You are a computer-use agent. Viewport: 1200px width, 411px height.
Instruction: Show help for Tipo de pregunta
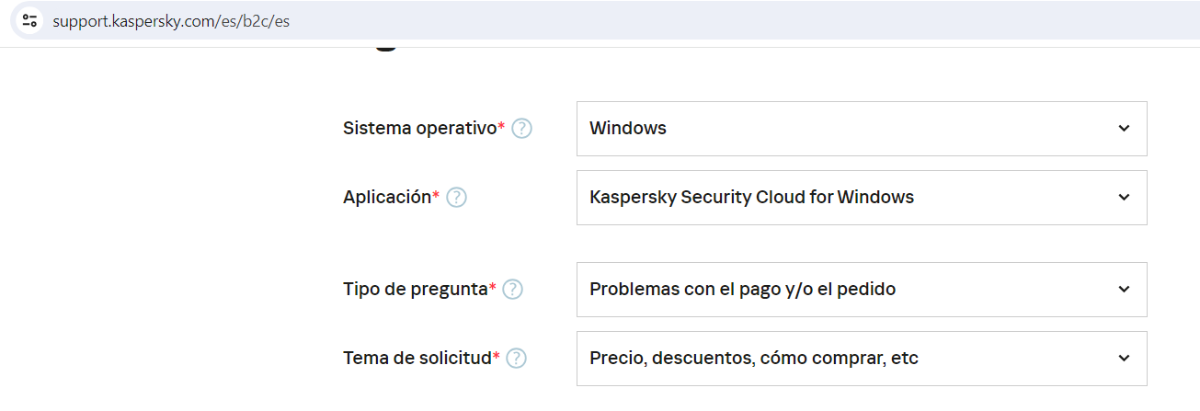click(512, 289)
